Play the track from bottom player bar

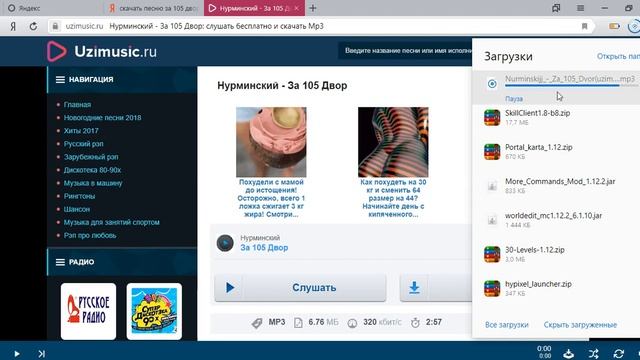16,354
